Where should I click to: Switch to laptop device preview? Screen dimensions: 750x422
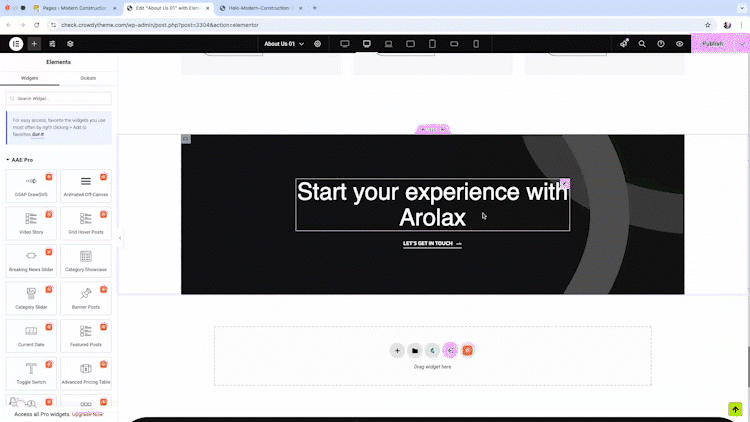point(388,44)
